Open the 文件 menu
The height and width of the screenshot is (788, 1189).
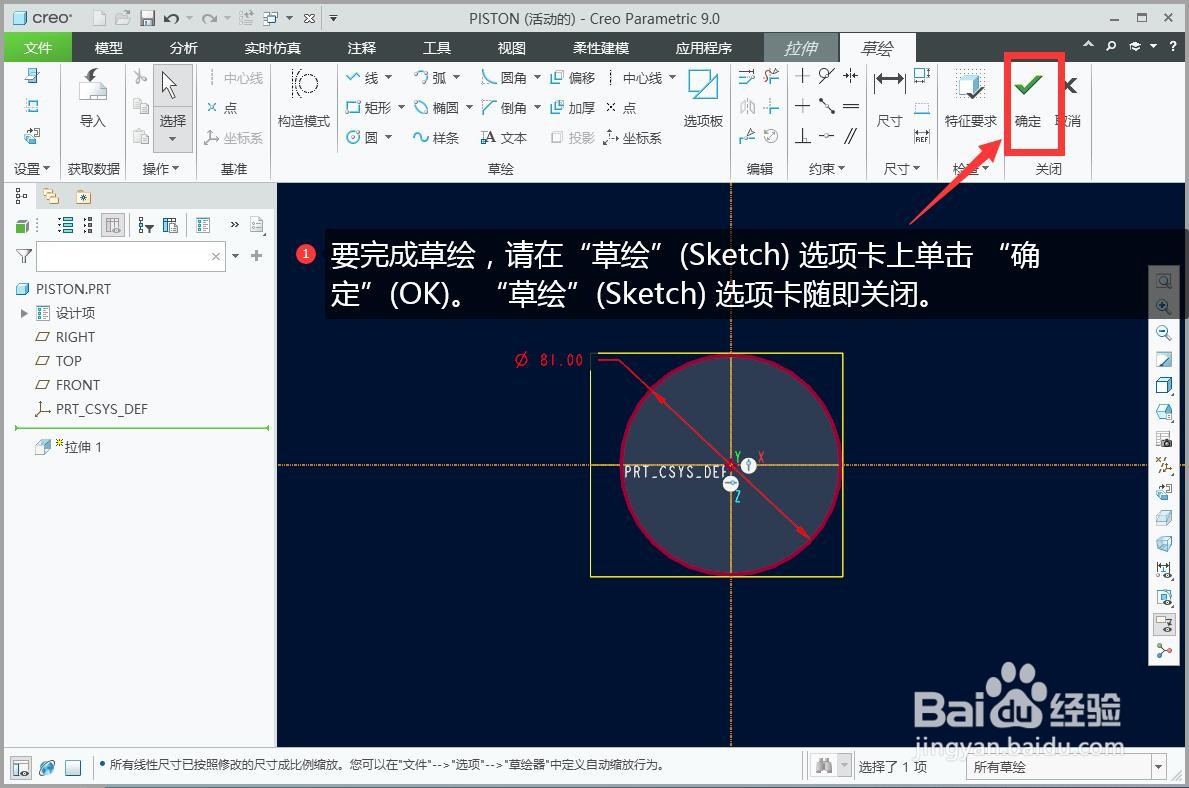point(38,48)
